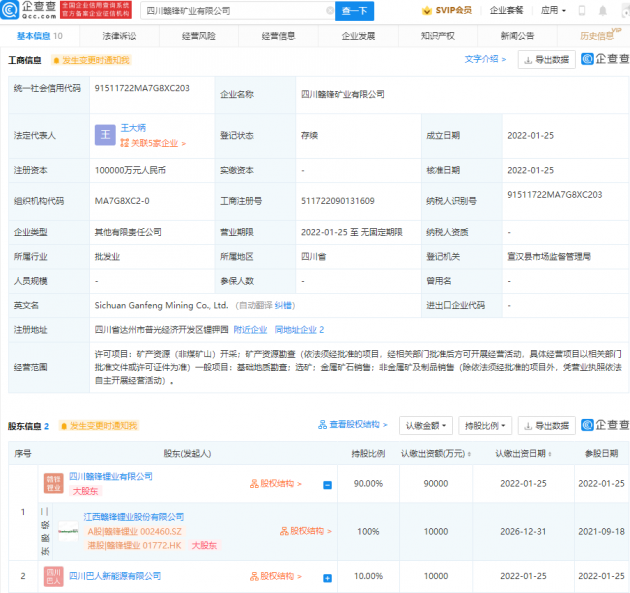Click the 江西赣锋锂业 company logo thumbnail

pos(68,531)
